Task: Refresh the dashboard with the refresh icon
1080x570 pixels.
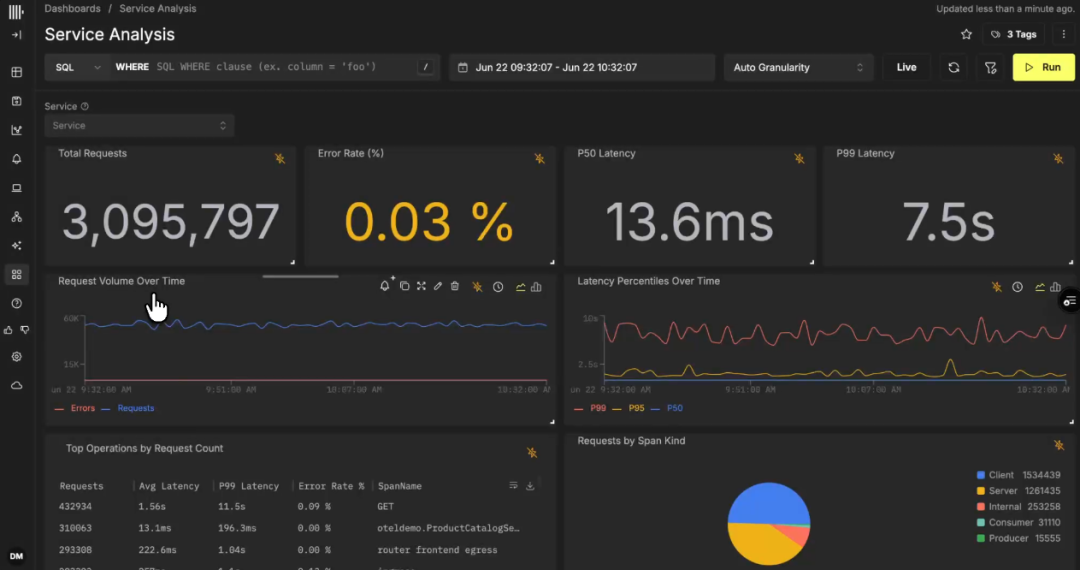Action: click(x=953, y=67)
